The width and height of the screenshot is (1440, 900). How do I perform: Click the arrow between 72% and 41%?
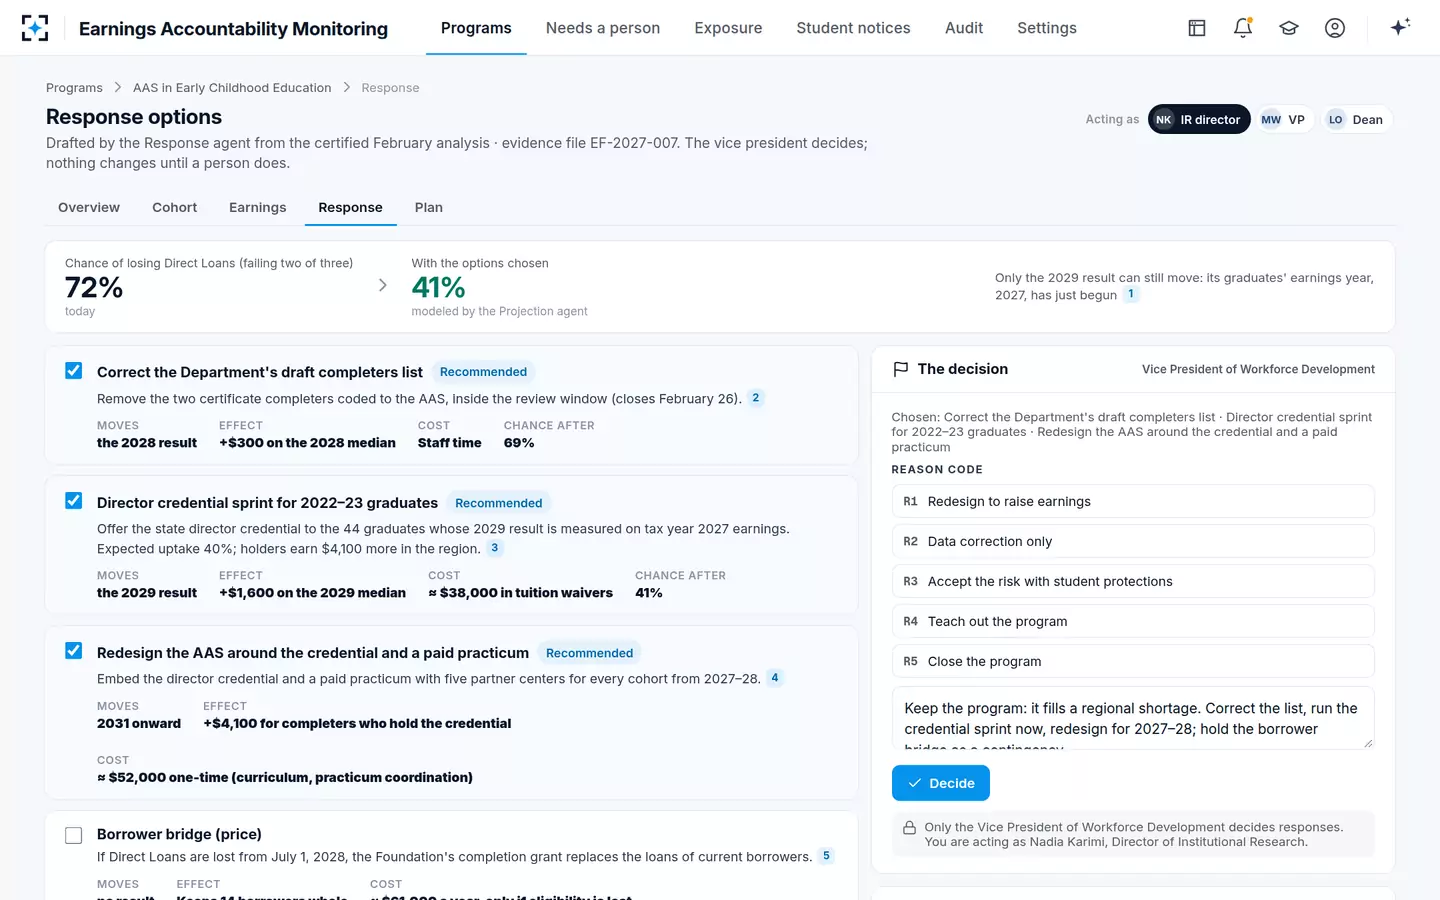[x=383, y=285]
